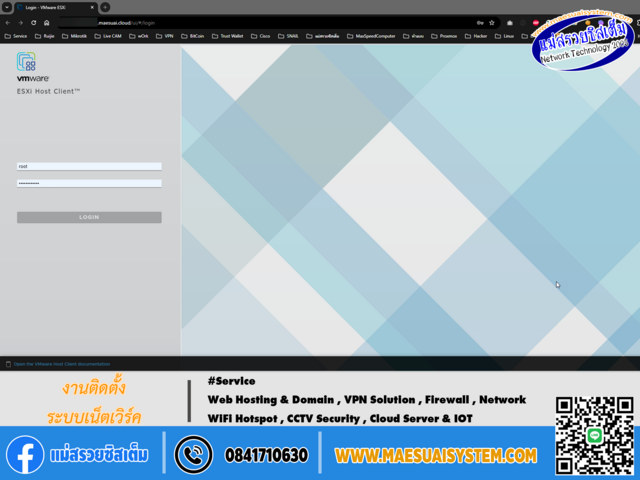
Task: Open the Linux bookmarks folder
Action: tap(504, 36)
